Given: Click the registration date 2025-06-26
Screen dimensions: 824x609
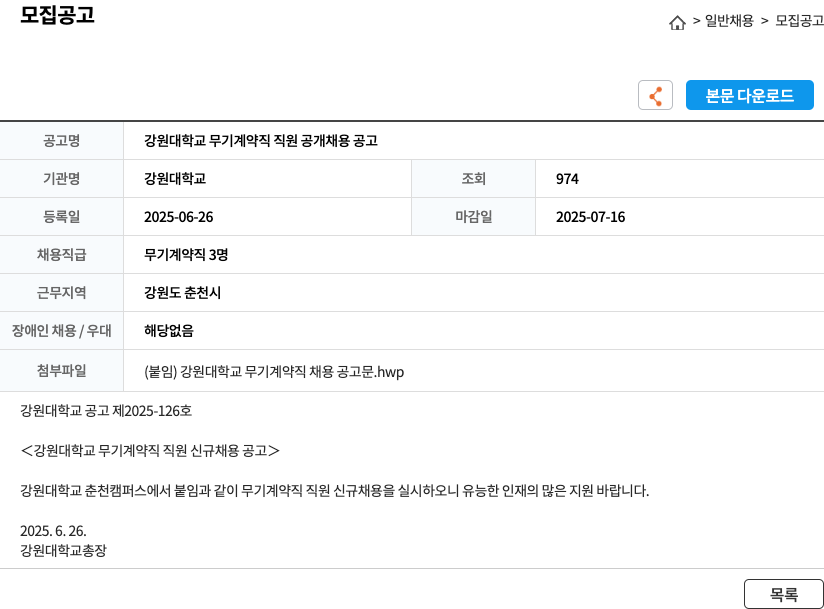Looking at the screenshot, I should tap(179, 217).
